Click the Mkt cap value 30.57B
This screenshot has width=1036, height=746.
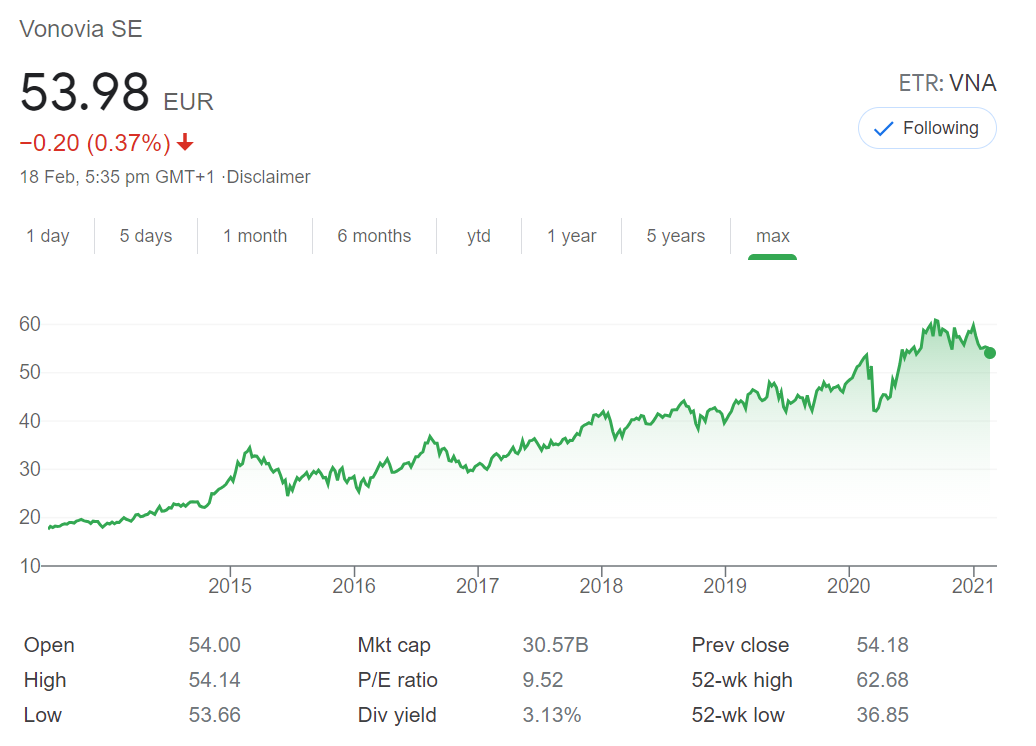pos(555,645)
